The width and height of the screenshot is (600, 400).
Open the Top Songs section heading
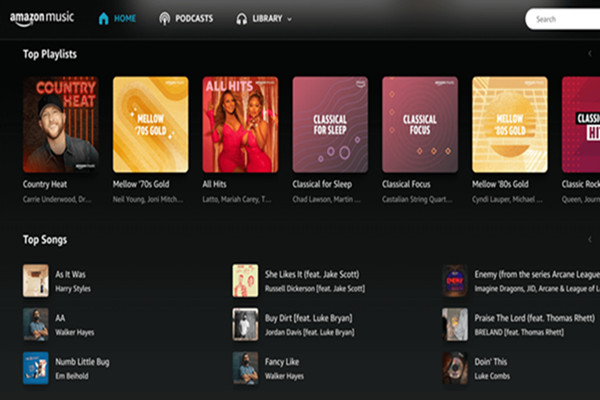(45, 240)
